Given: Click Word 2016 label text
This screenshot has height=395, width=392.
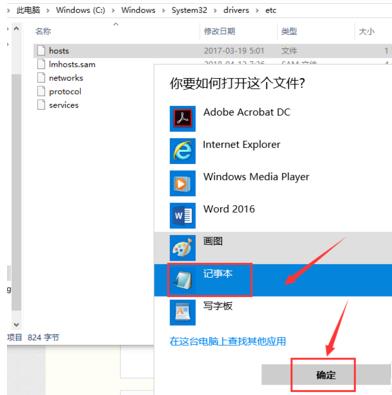Looking at the screenshot, I should [x=229, y=209].
